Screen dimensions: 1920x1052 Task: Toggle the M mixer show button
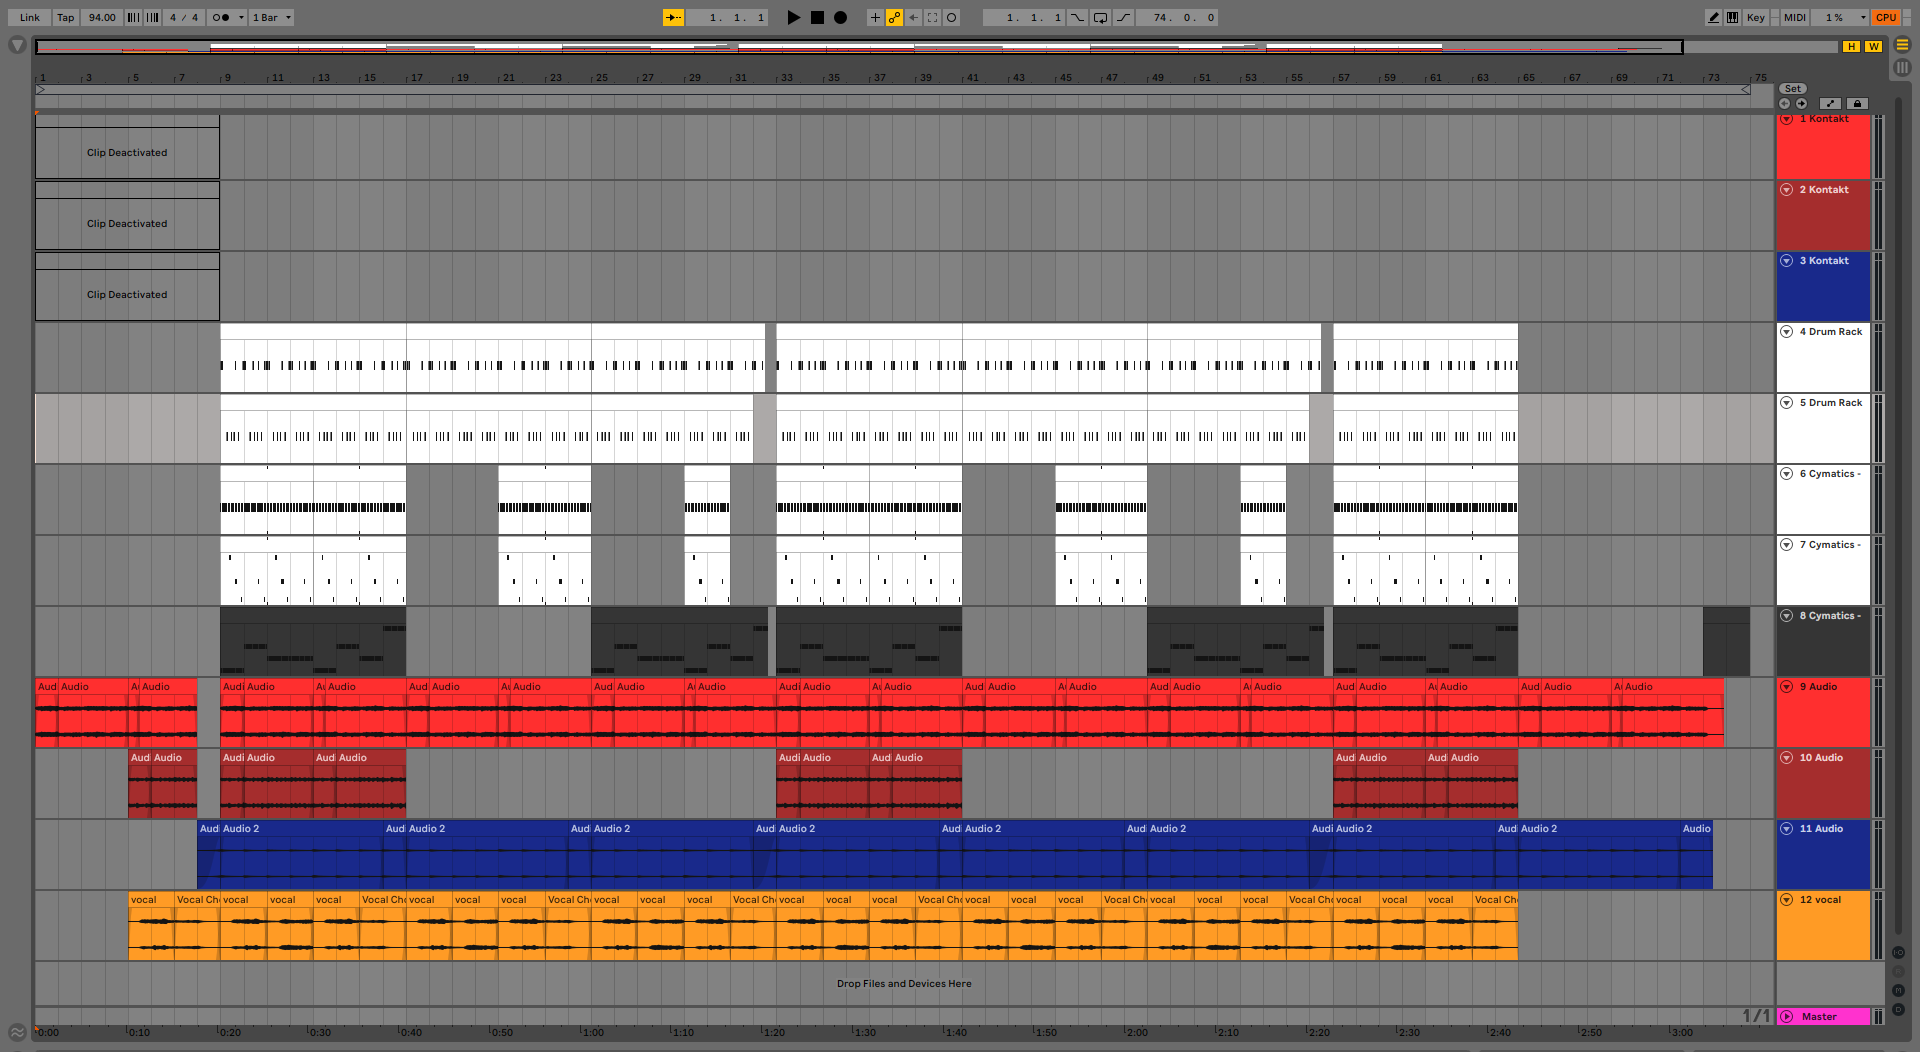[1898, 990]
